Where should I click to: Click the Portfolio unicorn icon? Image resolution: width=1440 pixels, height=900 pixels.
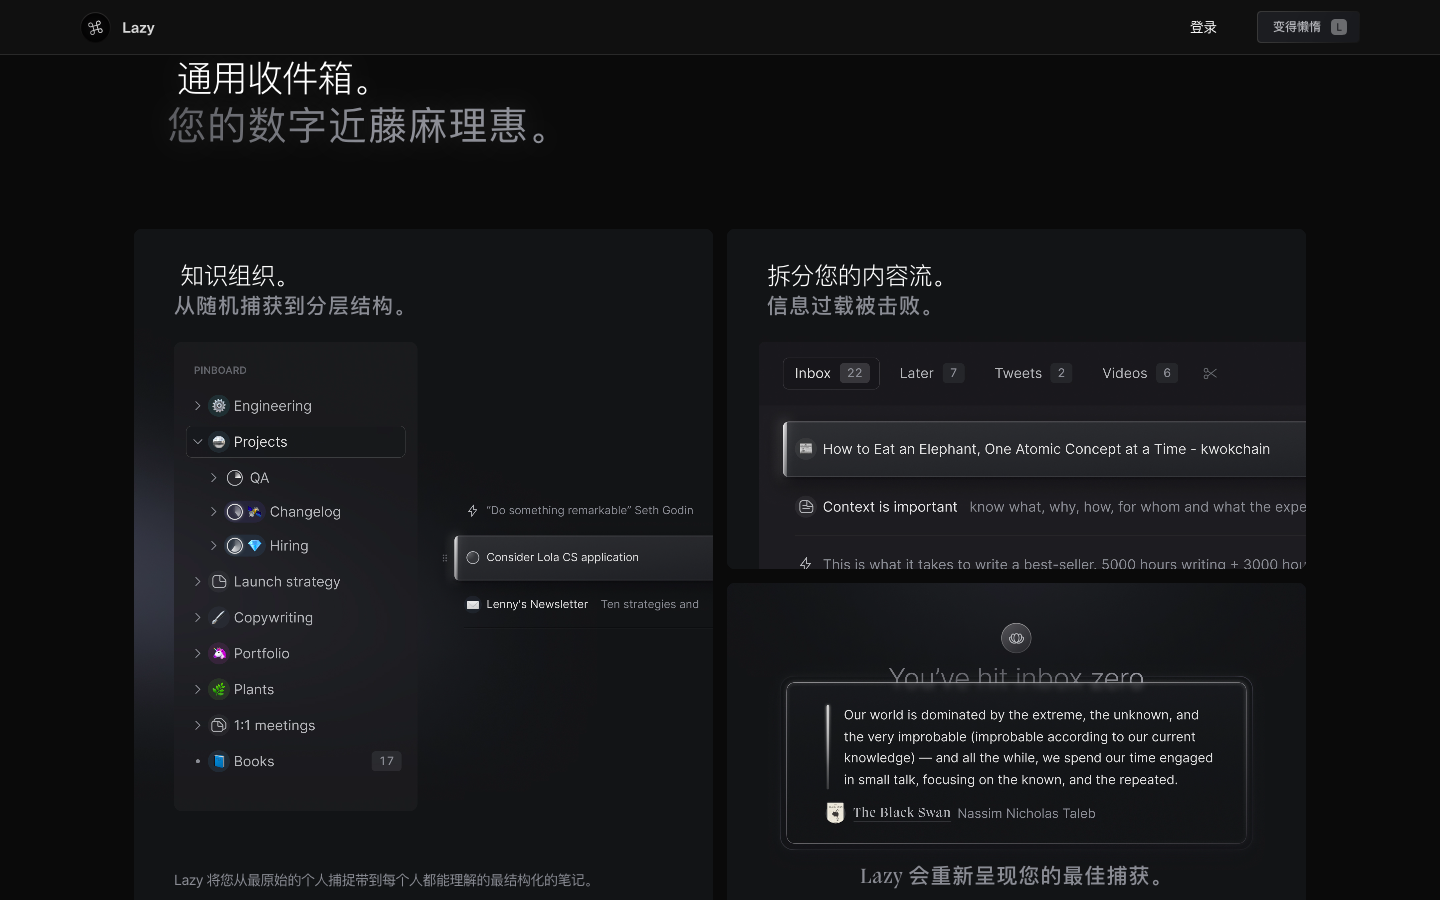pos(219,654)
